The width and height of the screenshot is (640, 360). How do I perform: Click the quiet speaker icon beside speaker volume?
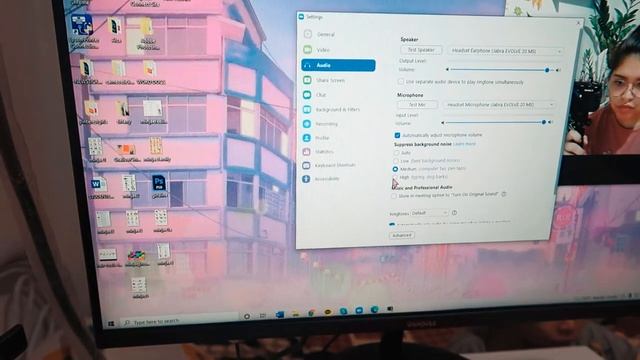coord(447,70)
